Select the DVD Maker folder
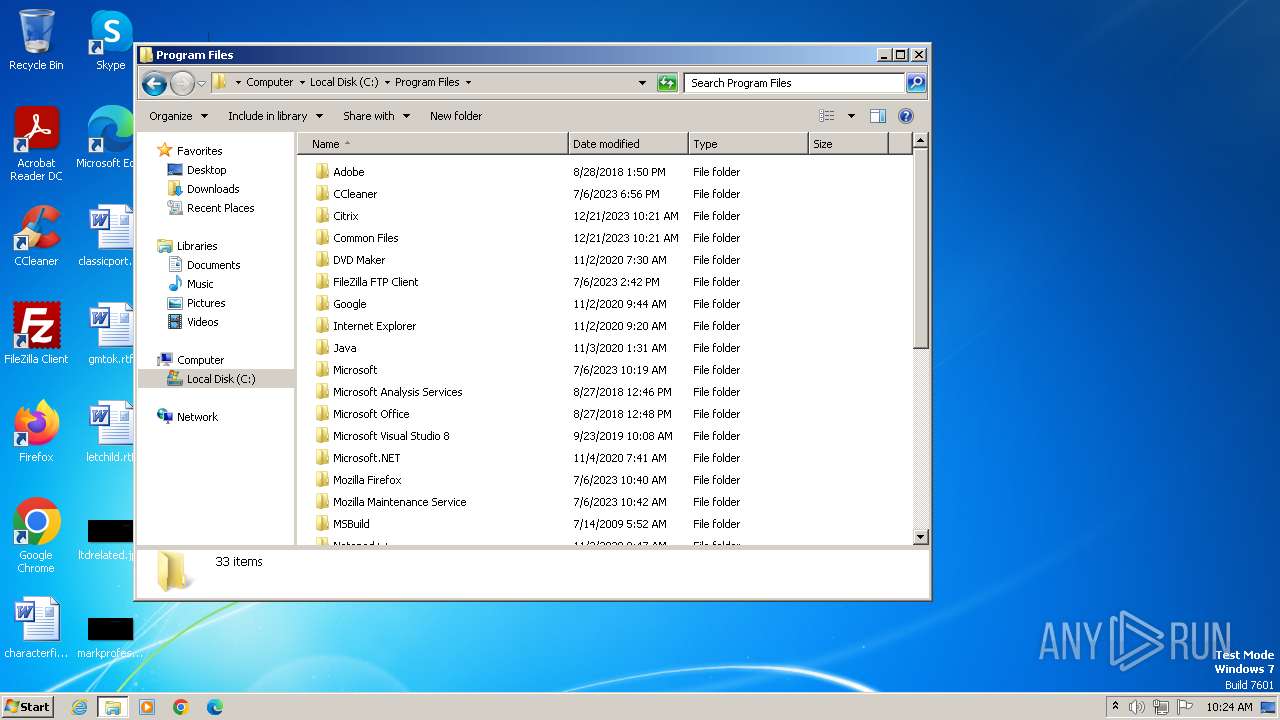The height and width of the screenshot is (720, 1280). [359, 260]
